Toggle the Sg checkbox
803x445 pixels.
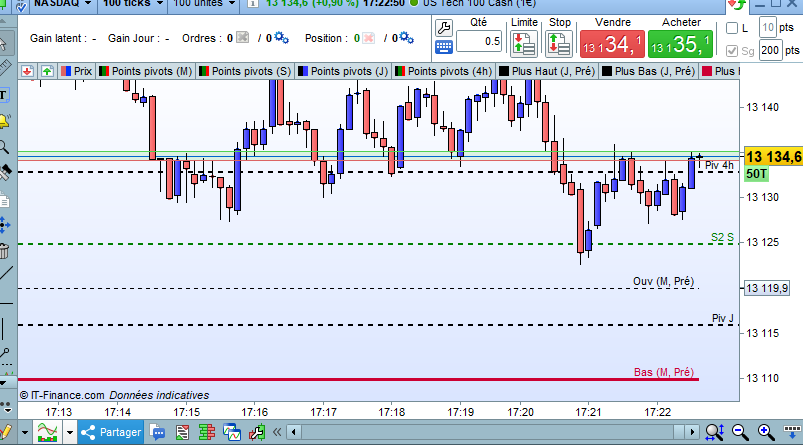(732, 51)
